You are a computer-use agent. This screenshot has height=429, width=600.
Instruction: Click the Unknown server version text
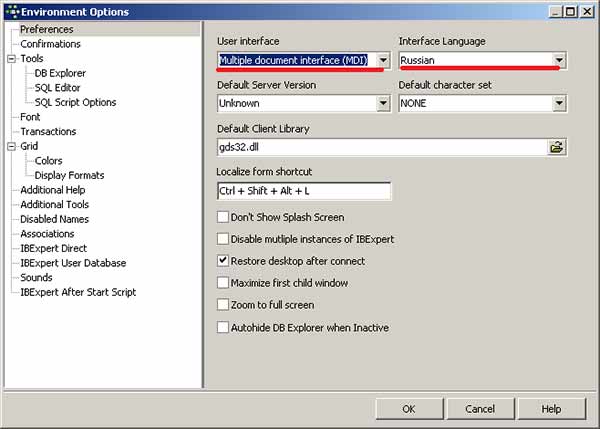click(x=239, y=103)
